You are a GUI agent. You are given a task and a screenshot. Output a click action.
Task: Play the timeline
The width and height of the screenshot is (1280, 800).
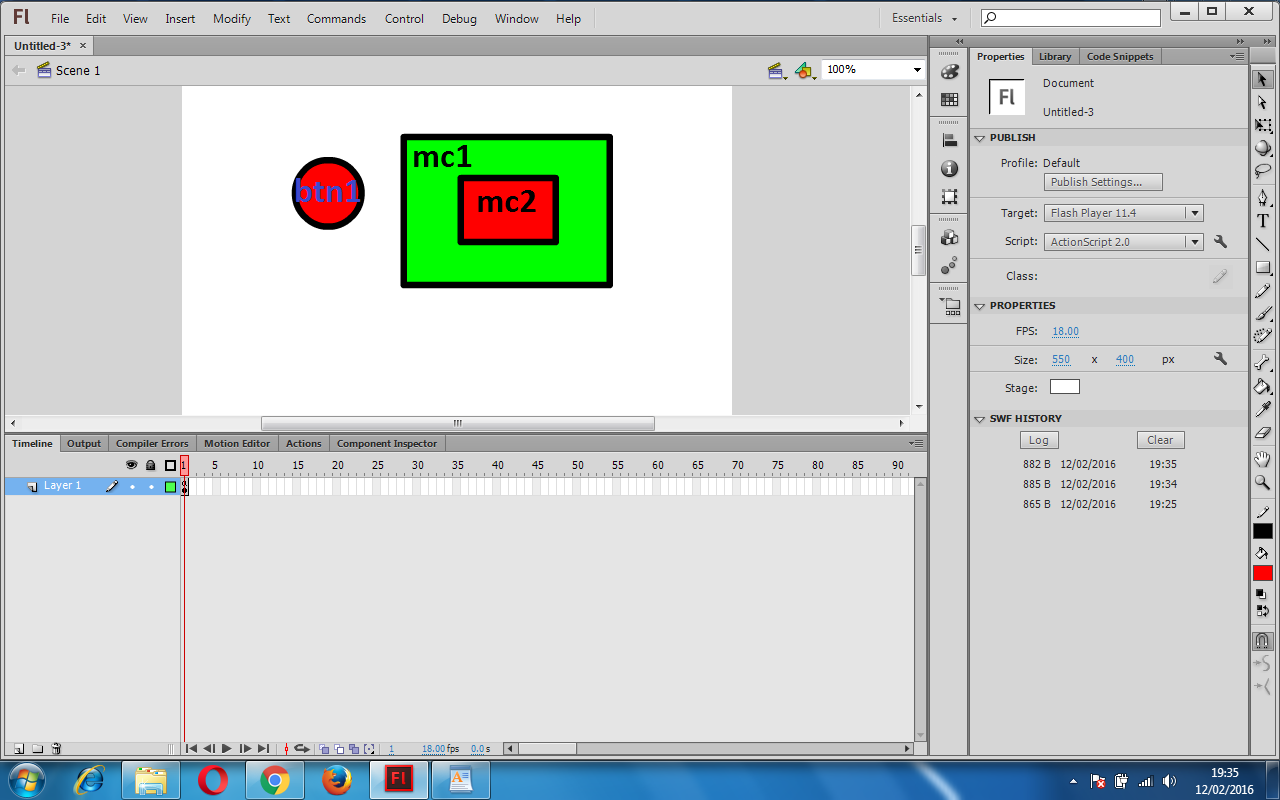click(226, 748)
